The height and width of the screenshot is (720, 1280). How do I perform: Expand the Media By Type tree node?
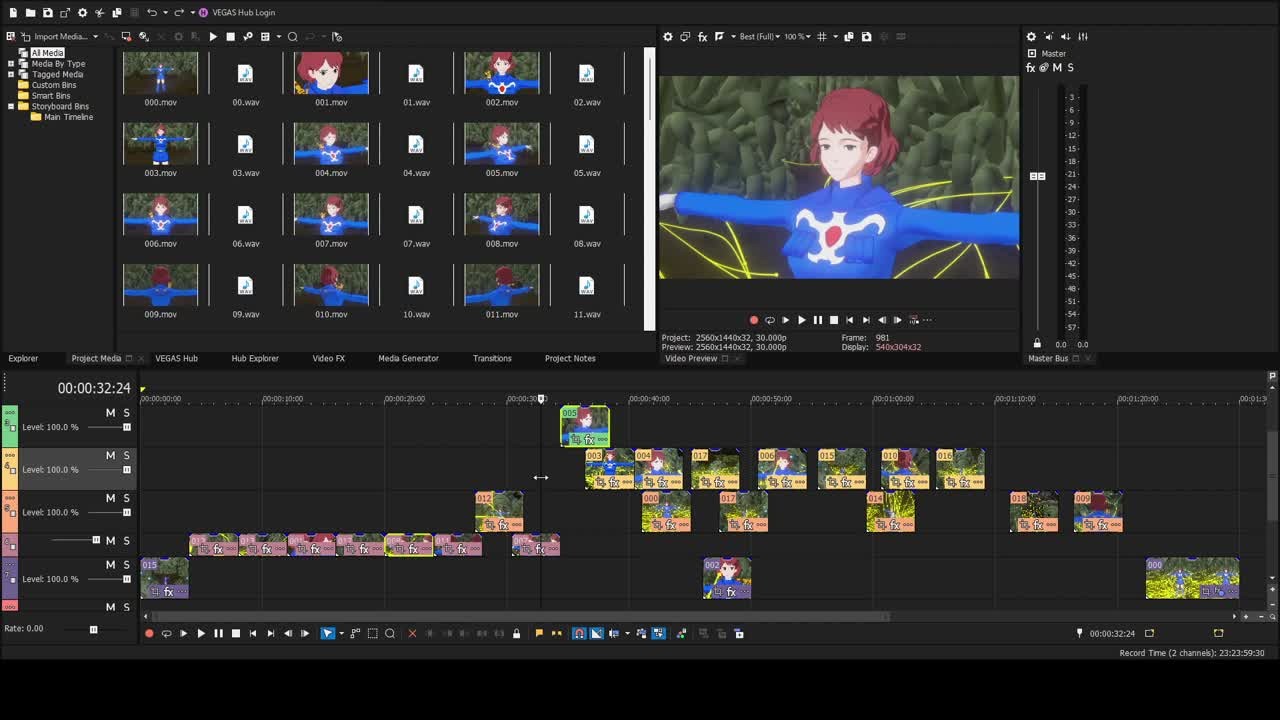coord(11,64)
